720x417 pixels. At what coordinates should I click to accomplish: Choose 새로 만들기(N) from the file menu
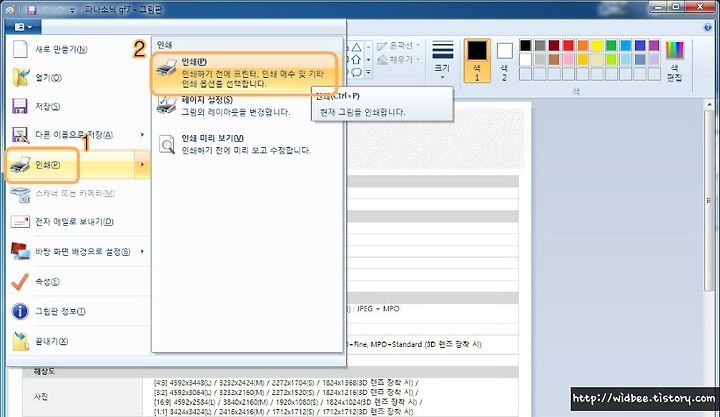click(x=78, y=49)
